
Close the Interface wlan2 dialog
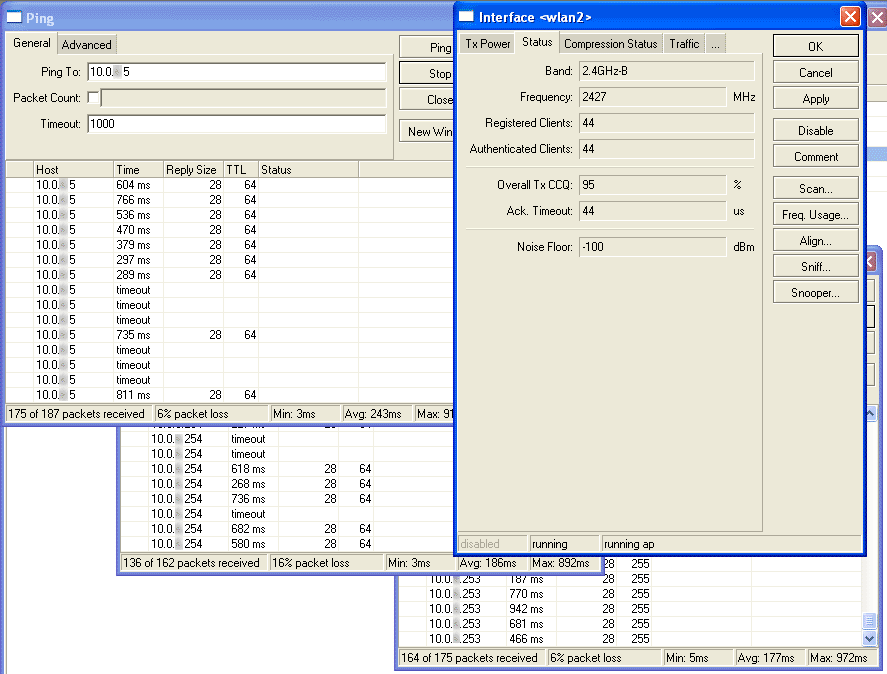(x=850, y=17)
